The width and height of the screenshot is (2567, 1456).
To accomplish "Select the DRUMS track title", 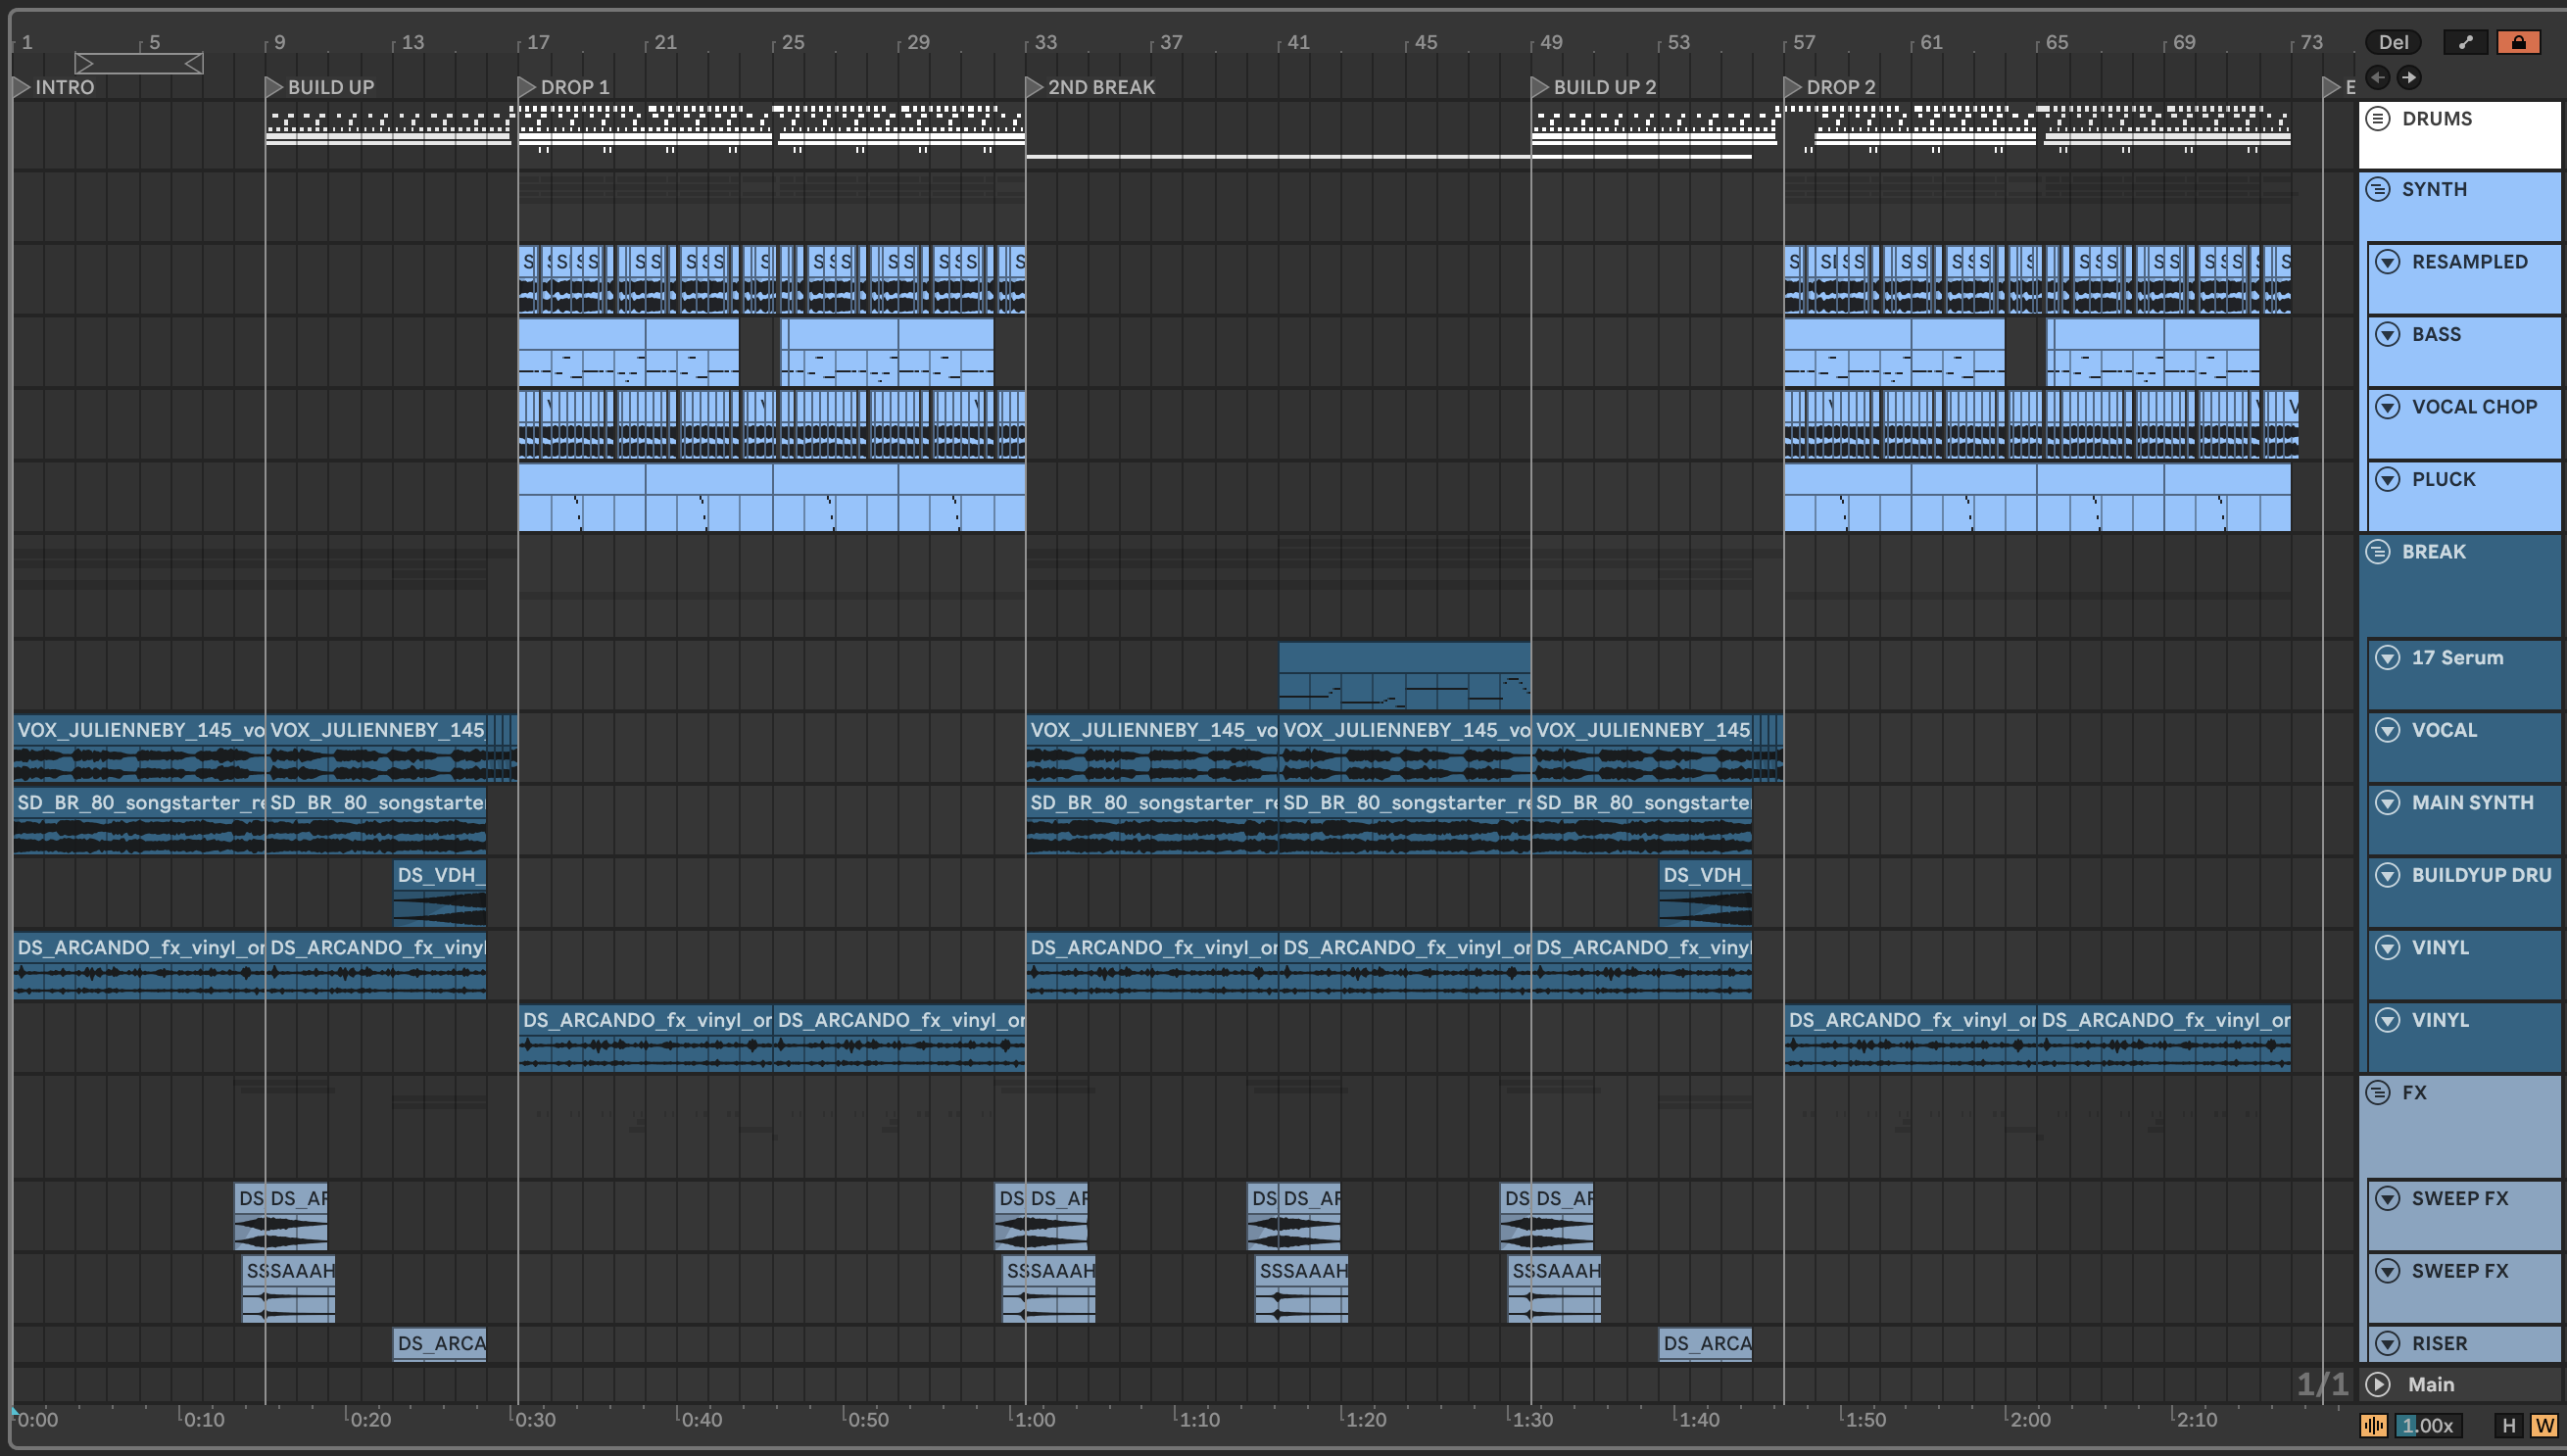I will pos(2436,119).
